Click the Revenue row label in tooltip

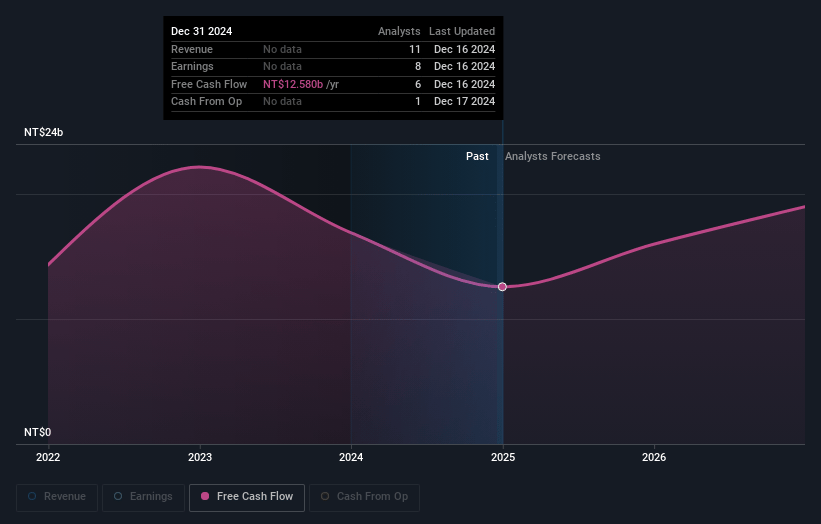(192, 49)
